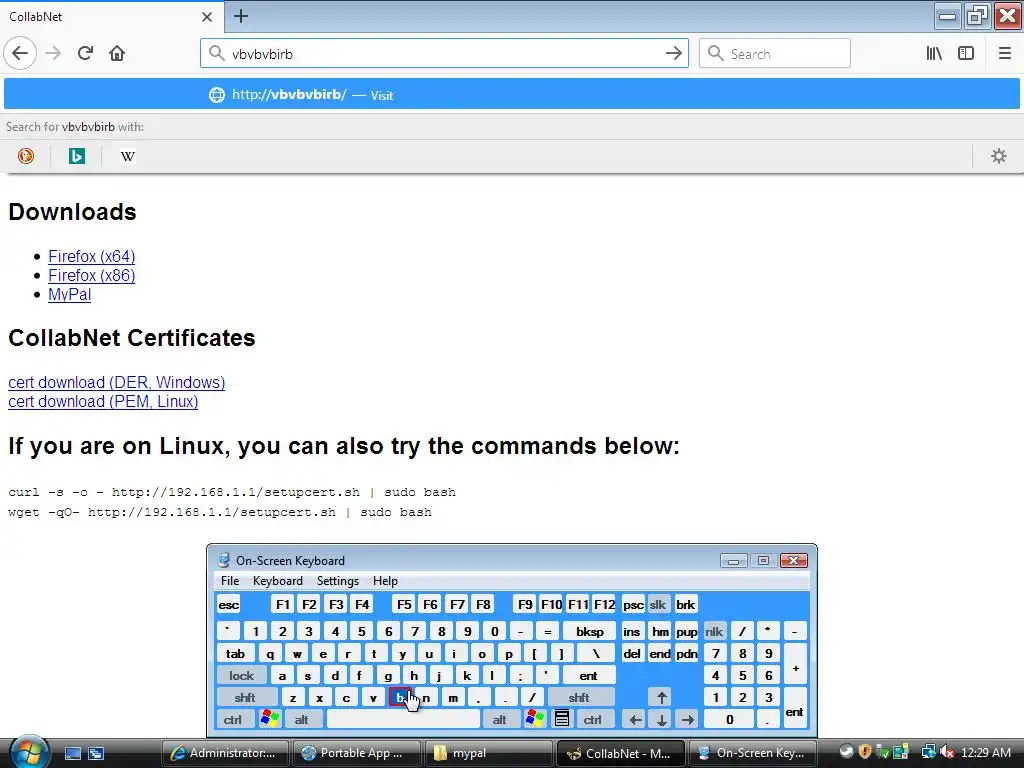Click the tab key on the on-screen keyboard
Screen dimensions: 1024x768
pyautogui.click(x=235, y=654)
